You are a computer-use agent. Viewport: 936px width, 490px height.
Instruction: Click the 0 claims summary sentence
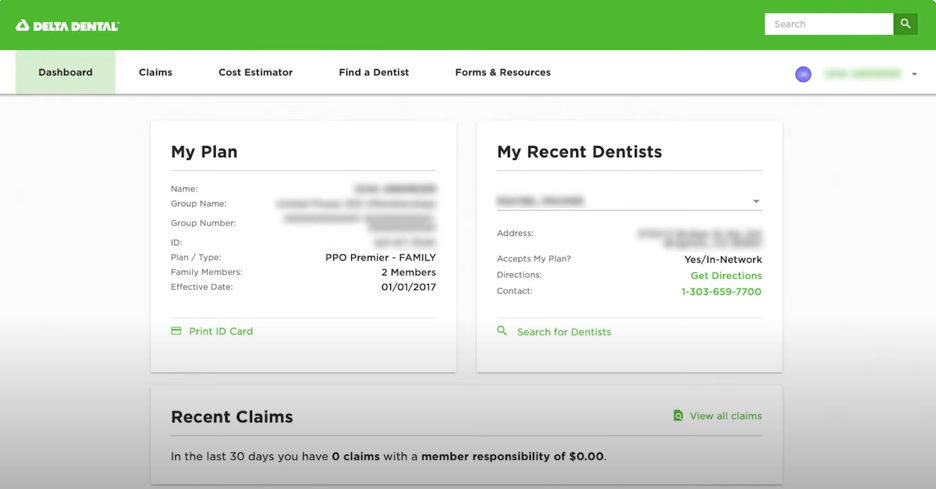(389, 457)
